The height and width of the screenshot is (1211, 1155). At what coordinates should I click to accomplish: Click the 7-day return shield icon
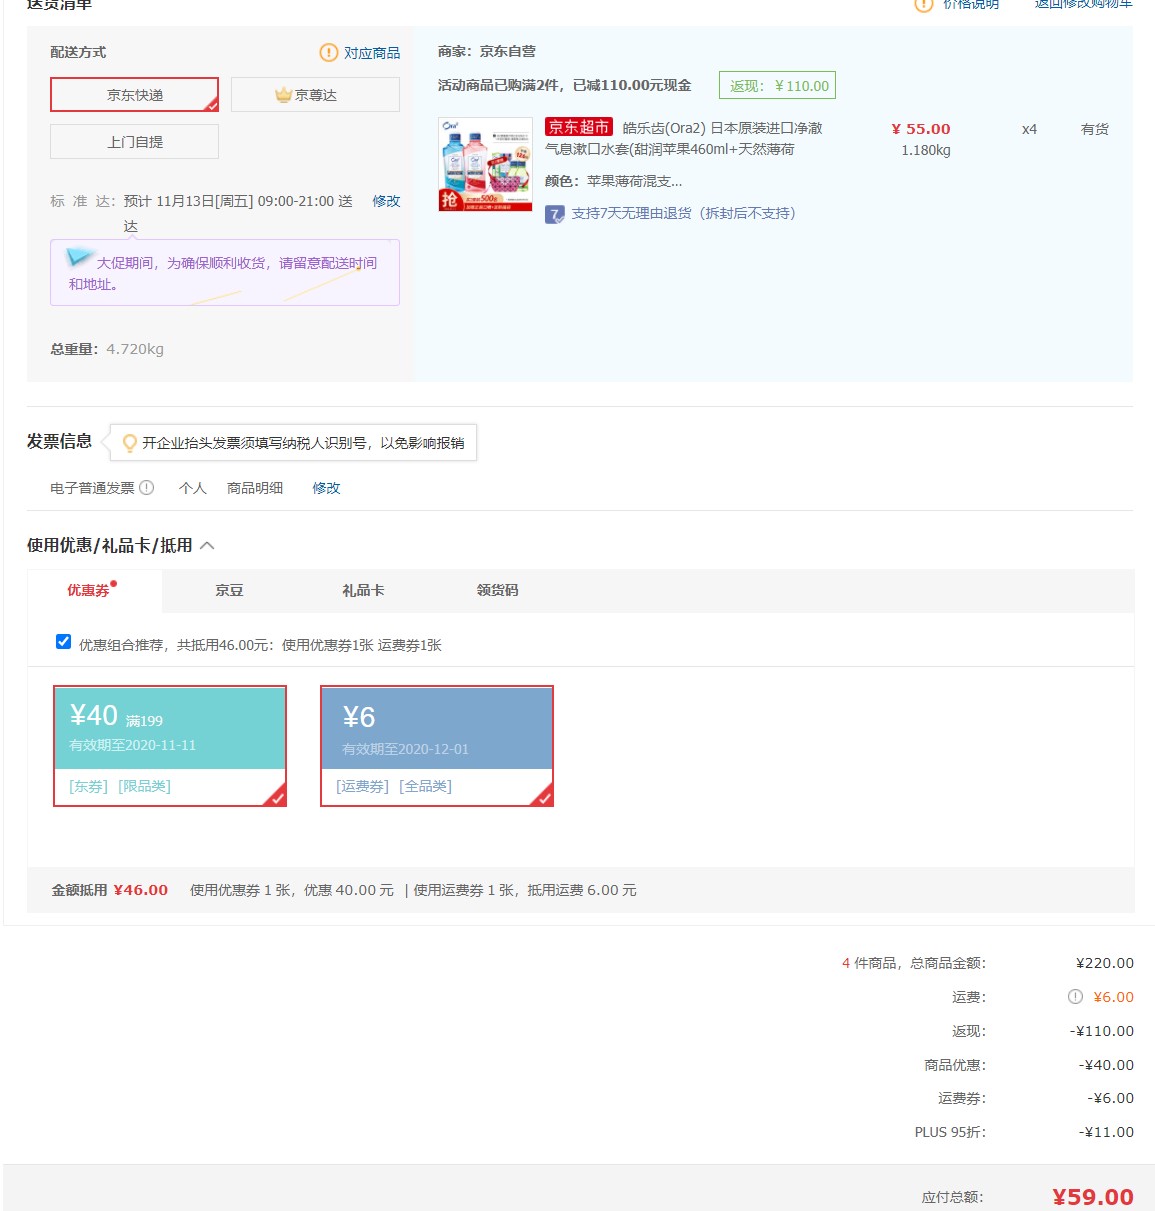tap(555, 214)
